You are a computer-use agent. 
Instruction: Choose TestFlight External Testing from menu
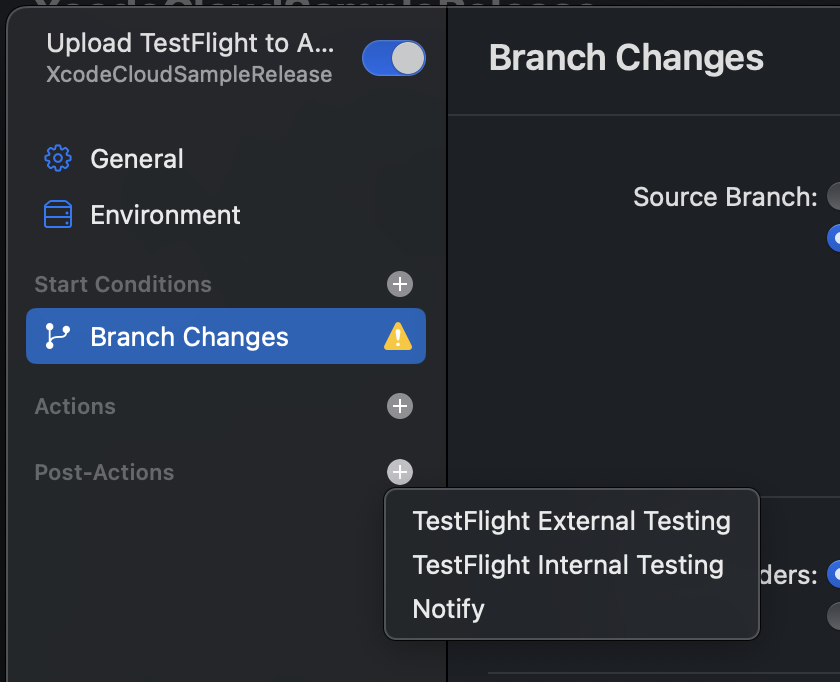pos(572,521)
